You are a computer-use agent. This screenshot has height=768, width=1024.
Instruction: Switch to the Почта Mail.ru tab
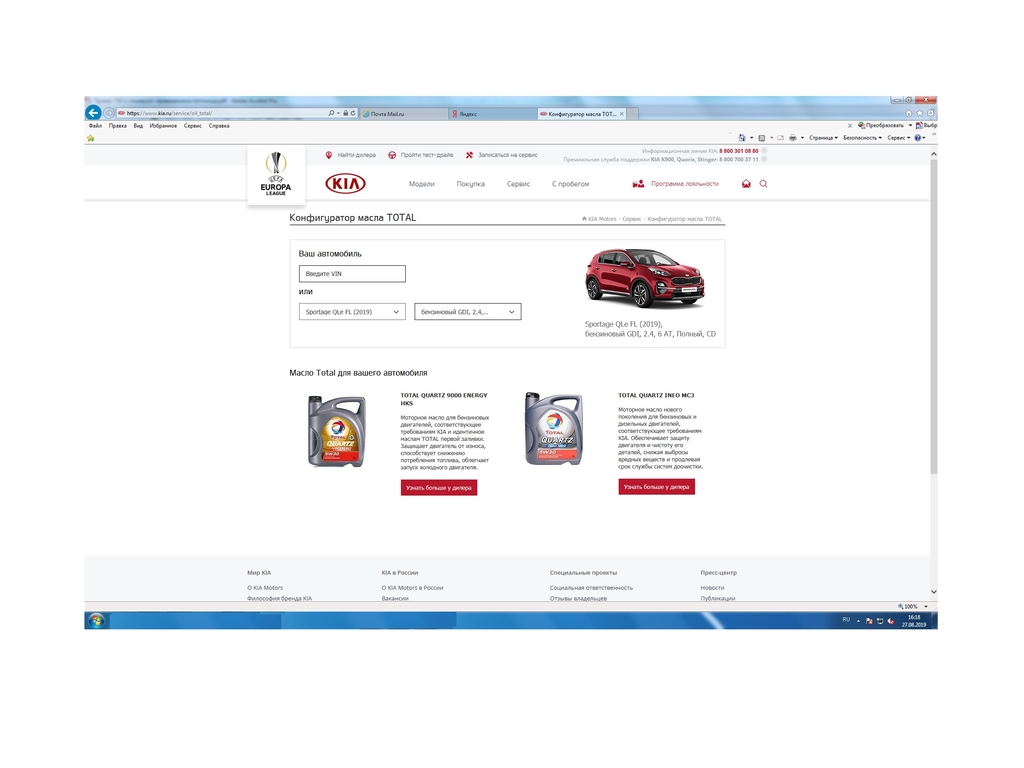404,114
